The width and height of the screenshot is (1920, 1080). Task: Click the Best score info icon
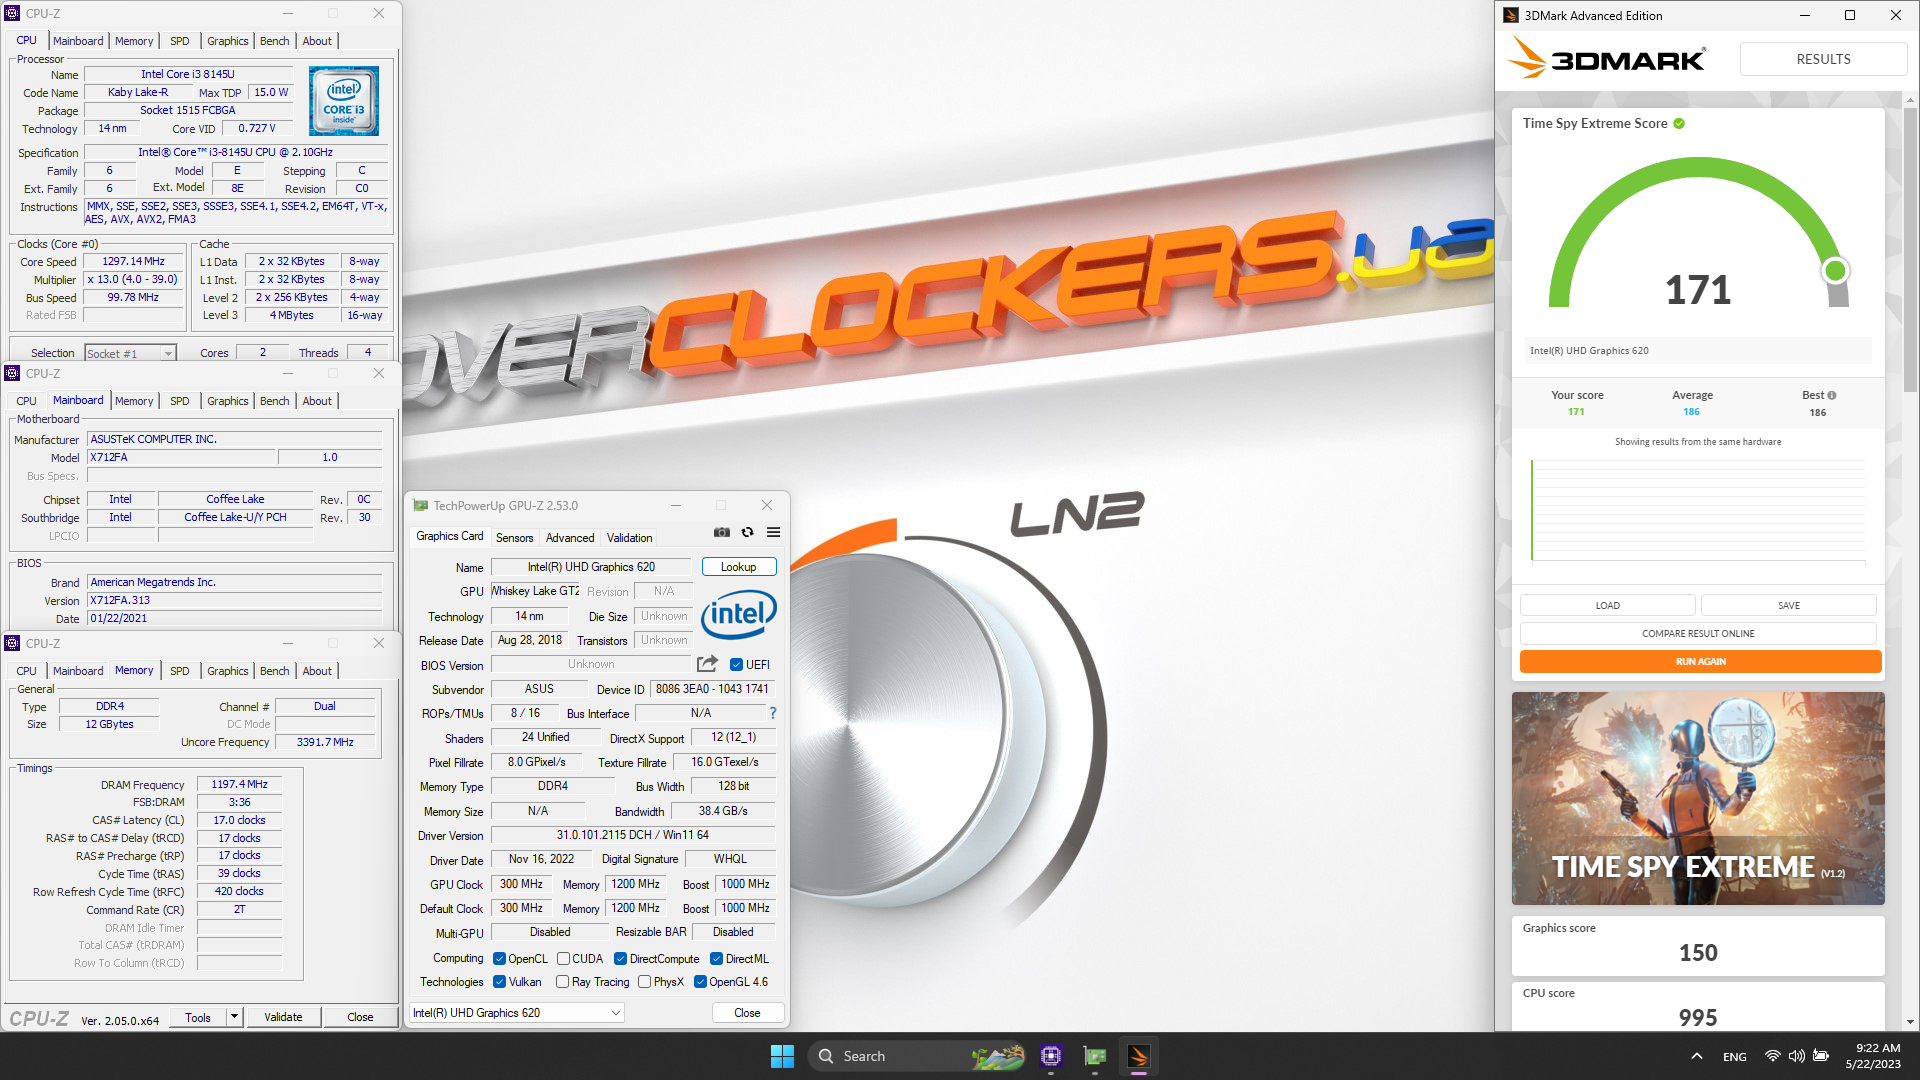[1832, 396]
